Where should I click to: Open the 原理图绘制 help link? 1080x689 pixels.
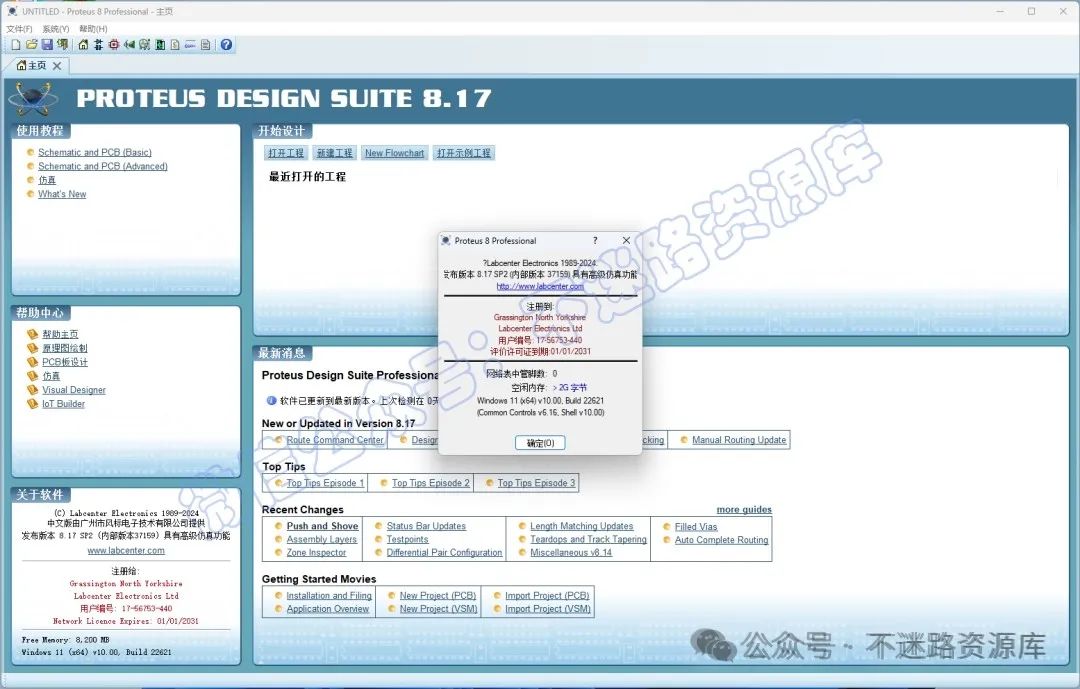pyautogui.click(x=65, y=348)
